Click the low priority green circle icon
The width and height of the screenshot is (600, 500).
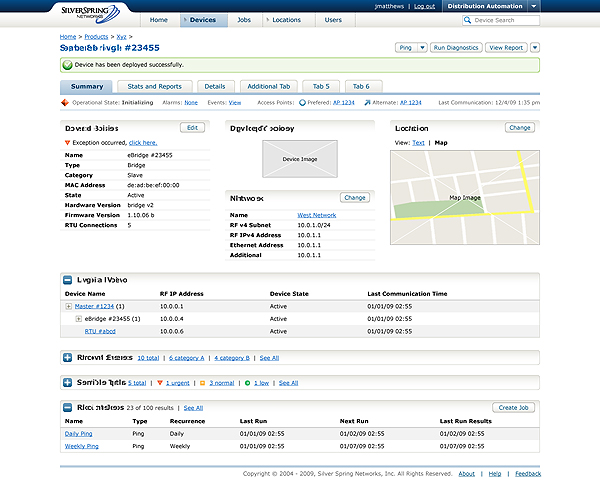click(249, 383)
